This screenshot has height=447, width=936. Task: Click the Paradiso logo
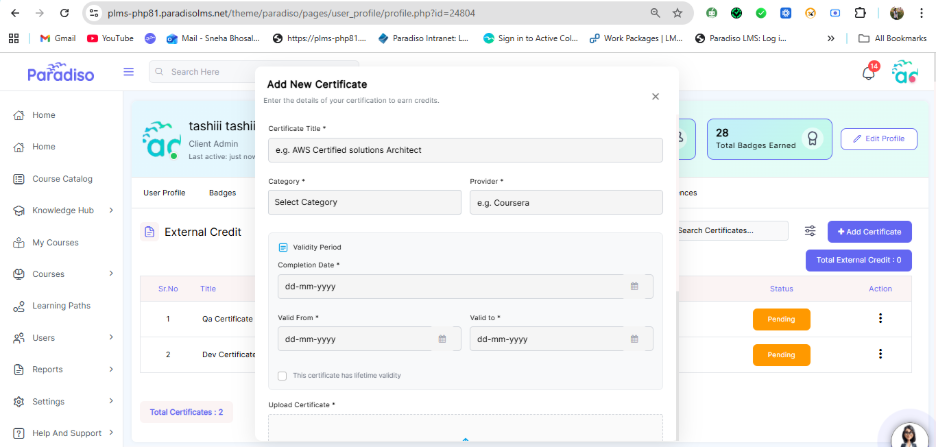[58, 73]
